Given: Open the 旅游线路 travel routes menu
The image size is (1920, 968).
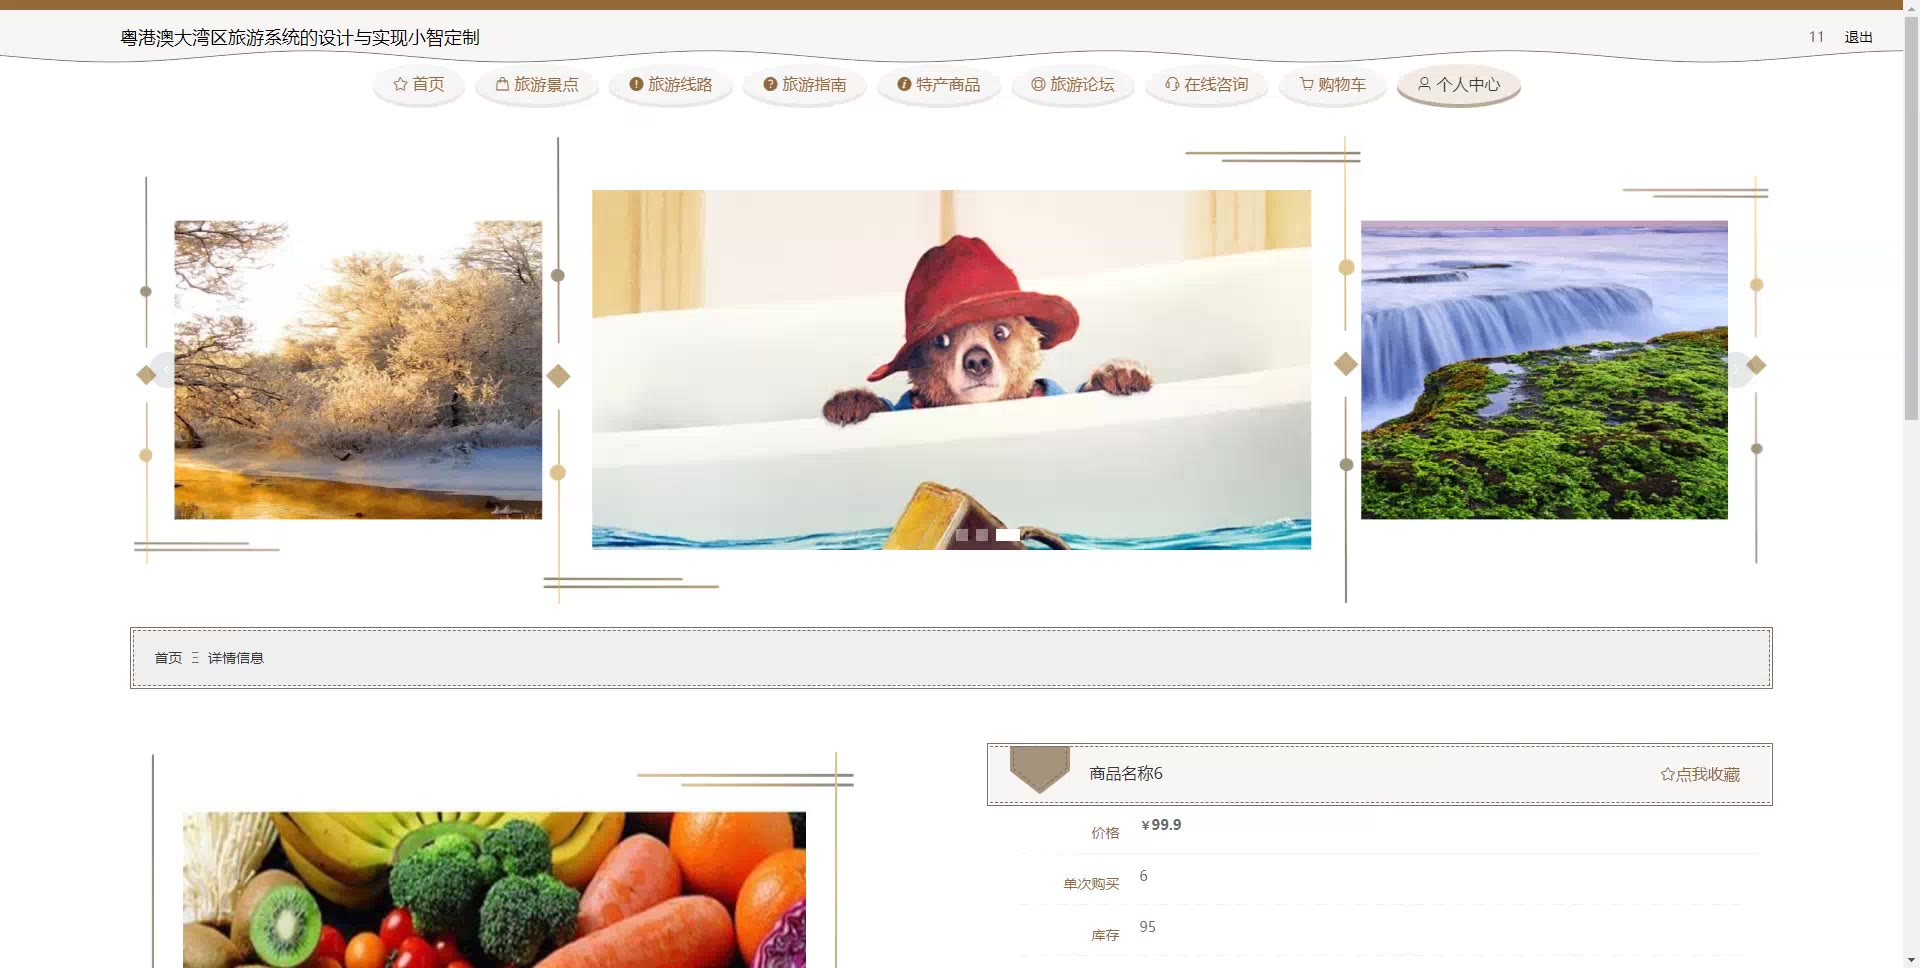Looking at the screenshot, I should (671, 85).
